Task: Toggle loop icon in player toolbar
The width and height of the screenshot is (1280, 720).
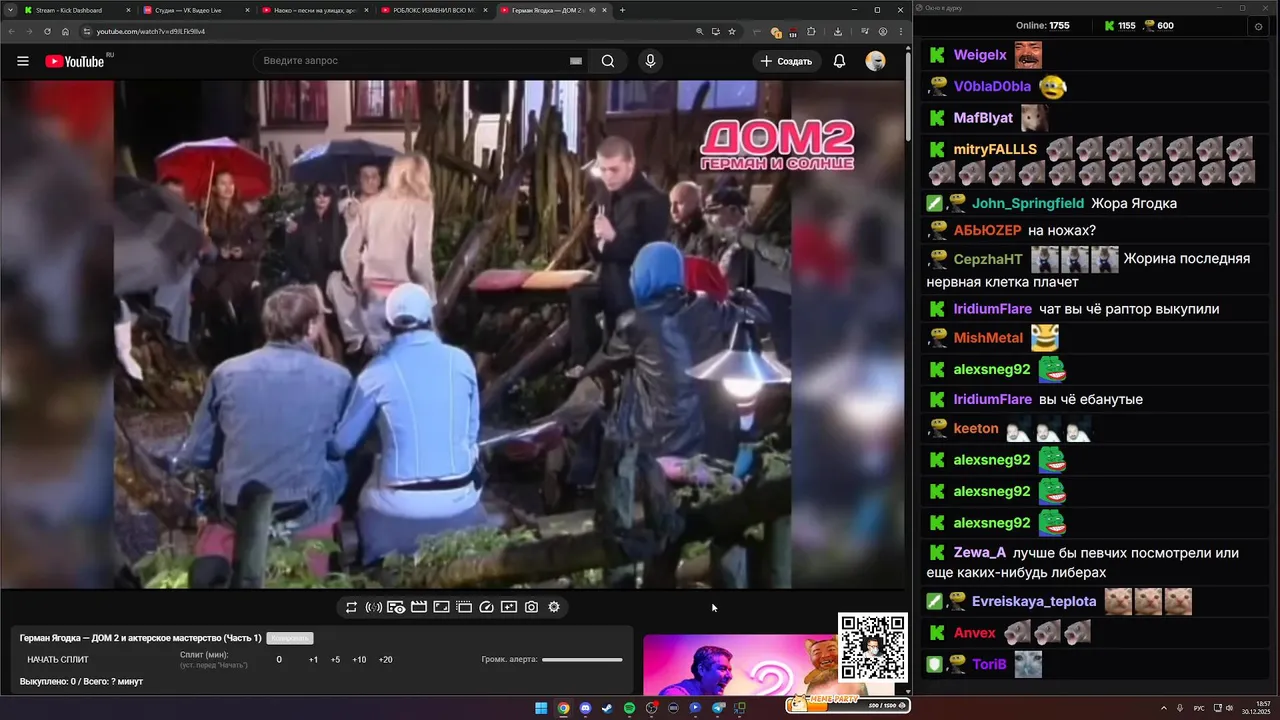Action: (352, 607)
